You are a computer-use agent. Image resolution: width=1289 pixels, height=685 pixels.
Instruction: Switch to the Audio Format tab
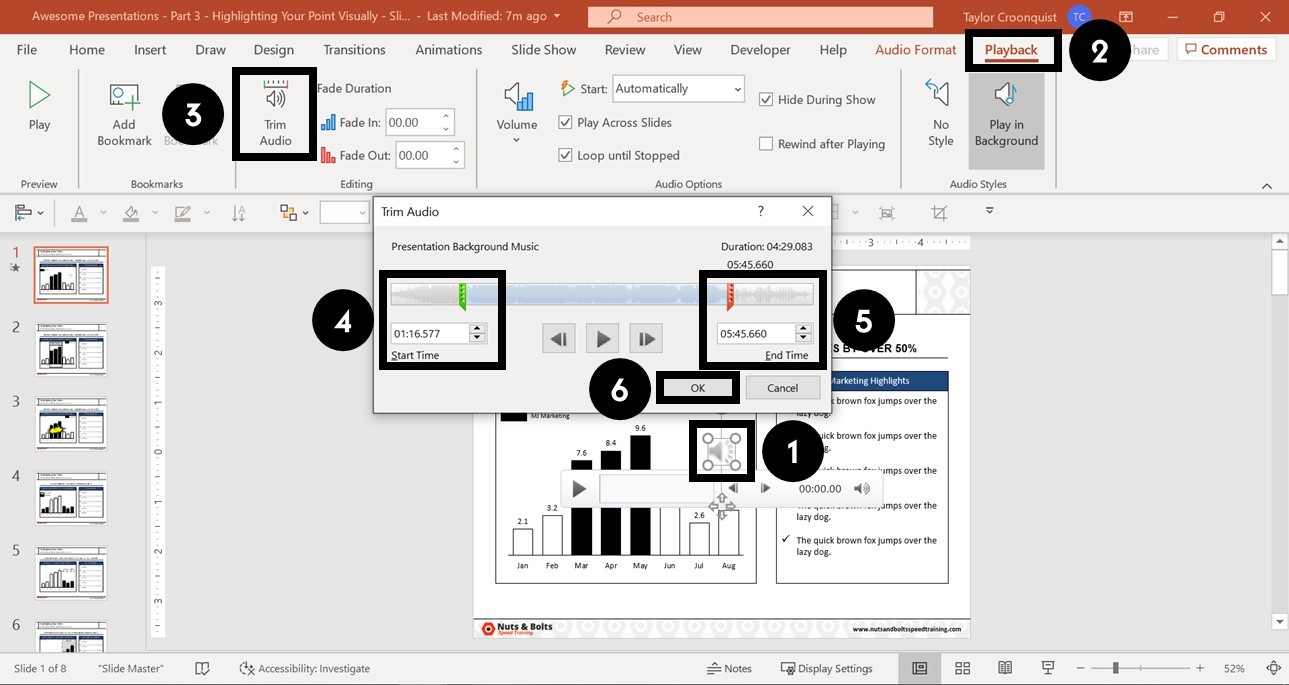click(914, 49)
